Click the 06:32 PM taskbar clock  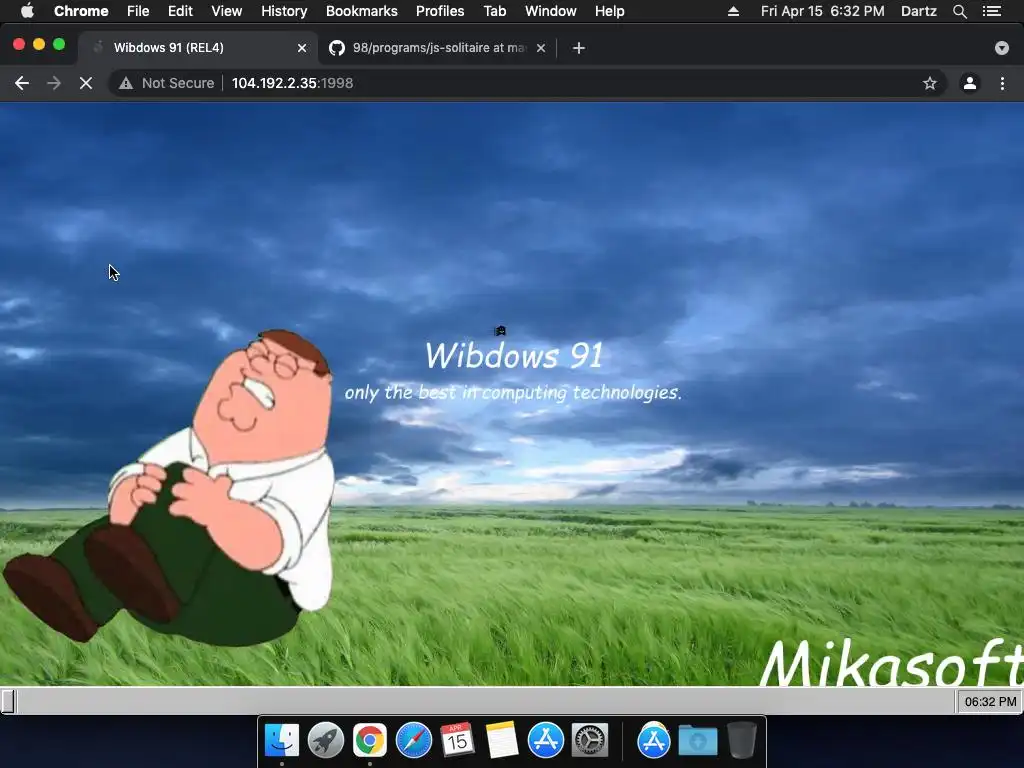click(990, 701)
